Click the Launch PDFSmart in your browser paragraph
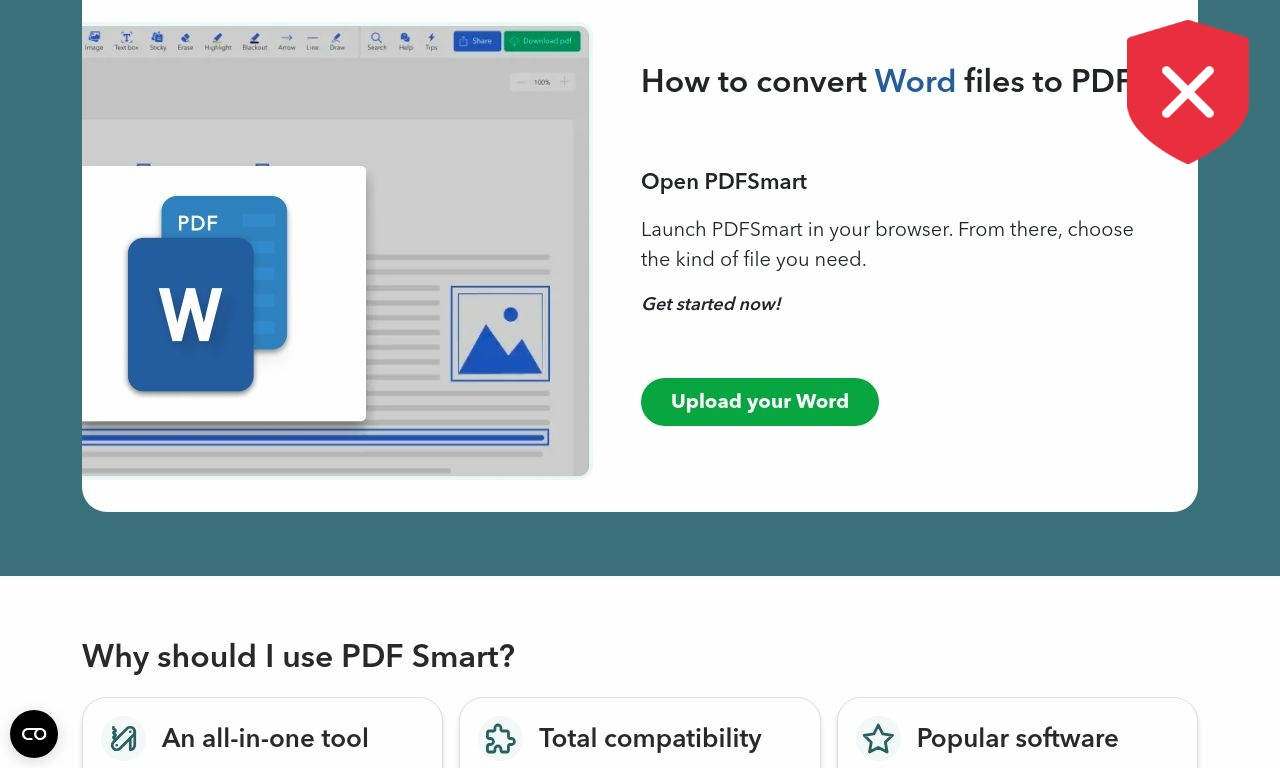This screenshot has height=768, width=1280. tap(887, 244)
